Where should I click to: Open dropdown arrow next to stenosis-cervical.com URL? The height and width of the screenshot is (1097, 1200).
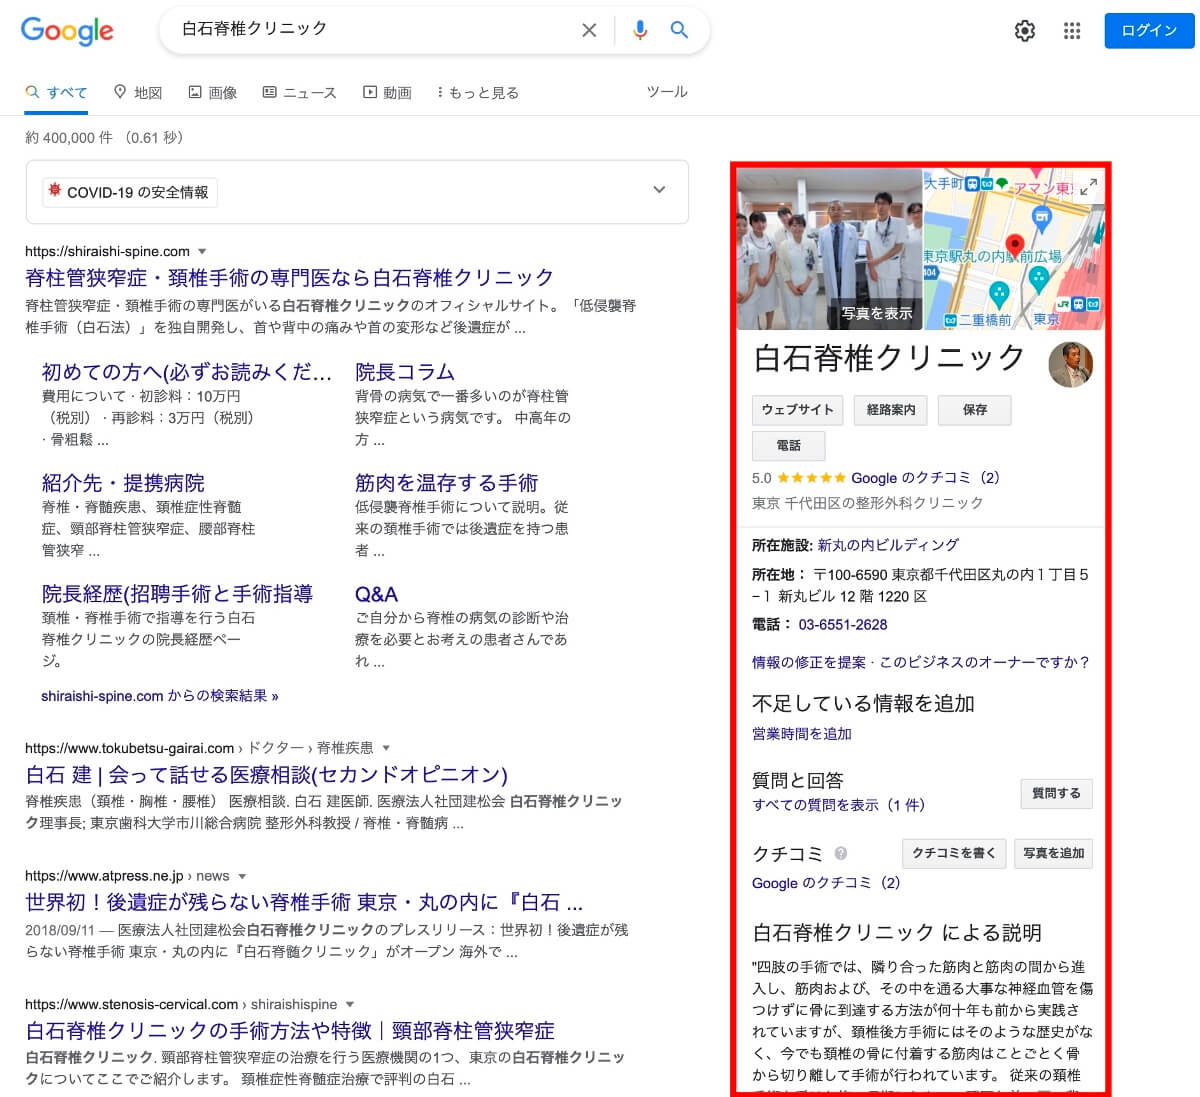pyautogui.click(x=350, y=1004)
